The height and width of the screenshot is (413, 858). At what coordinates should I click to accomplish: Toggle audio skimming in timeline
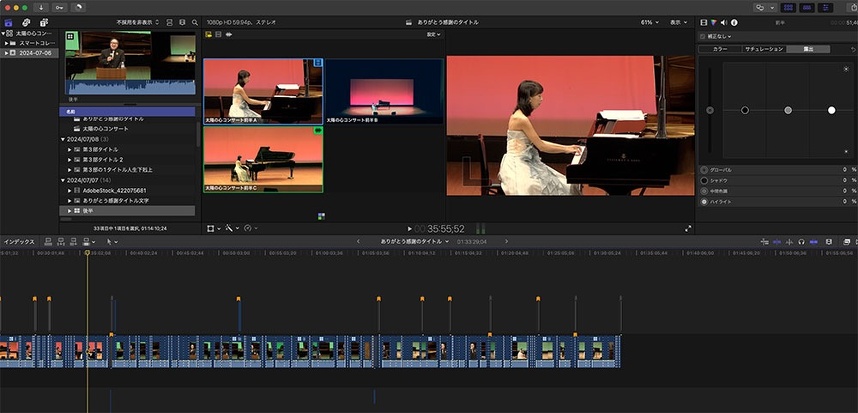point(789,241)
